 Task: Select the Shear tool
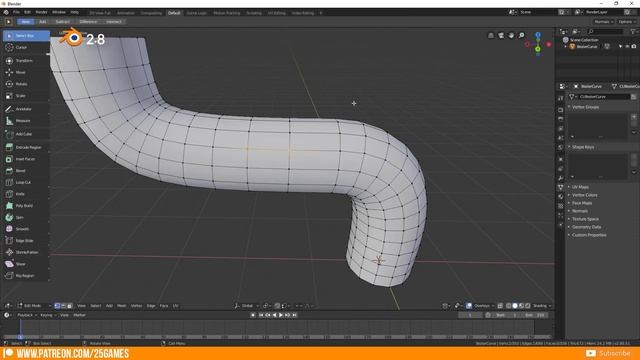tap(26, 264)
